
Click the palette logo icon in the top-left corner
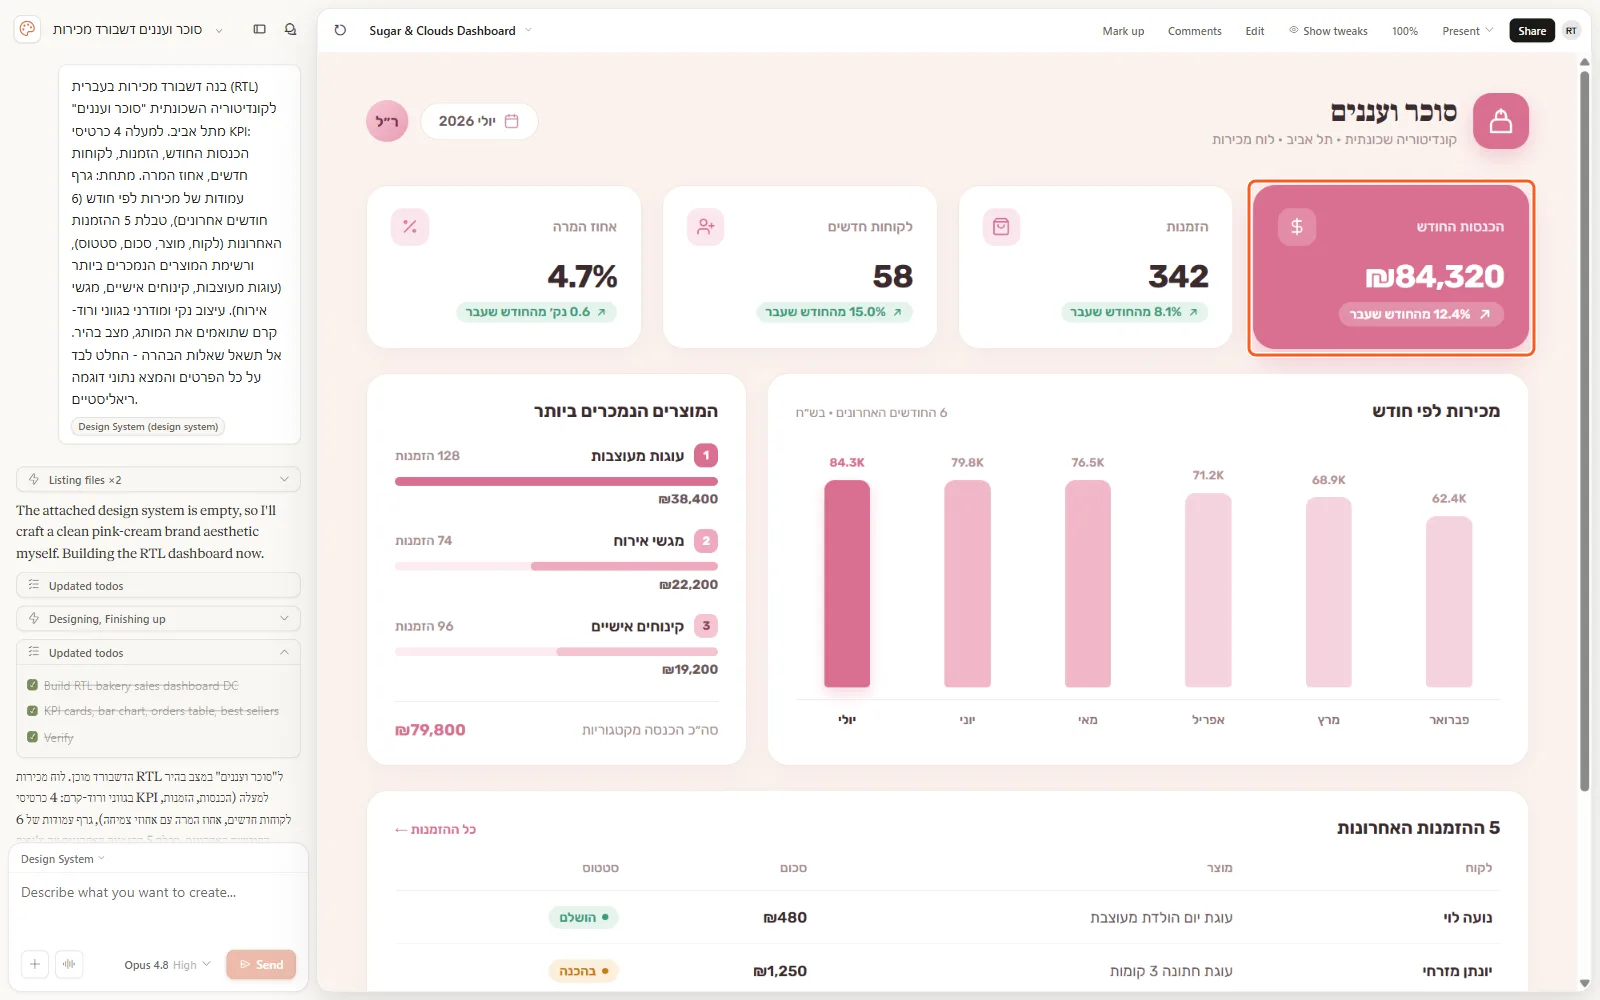pyautogui.click(x=27, y=29)
